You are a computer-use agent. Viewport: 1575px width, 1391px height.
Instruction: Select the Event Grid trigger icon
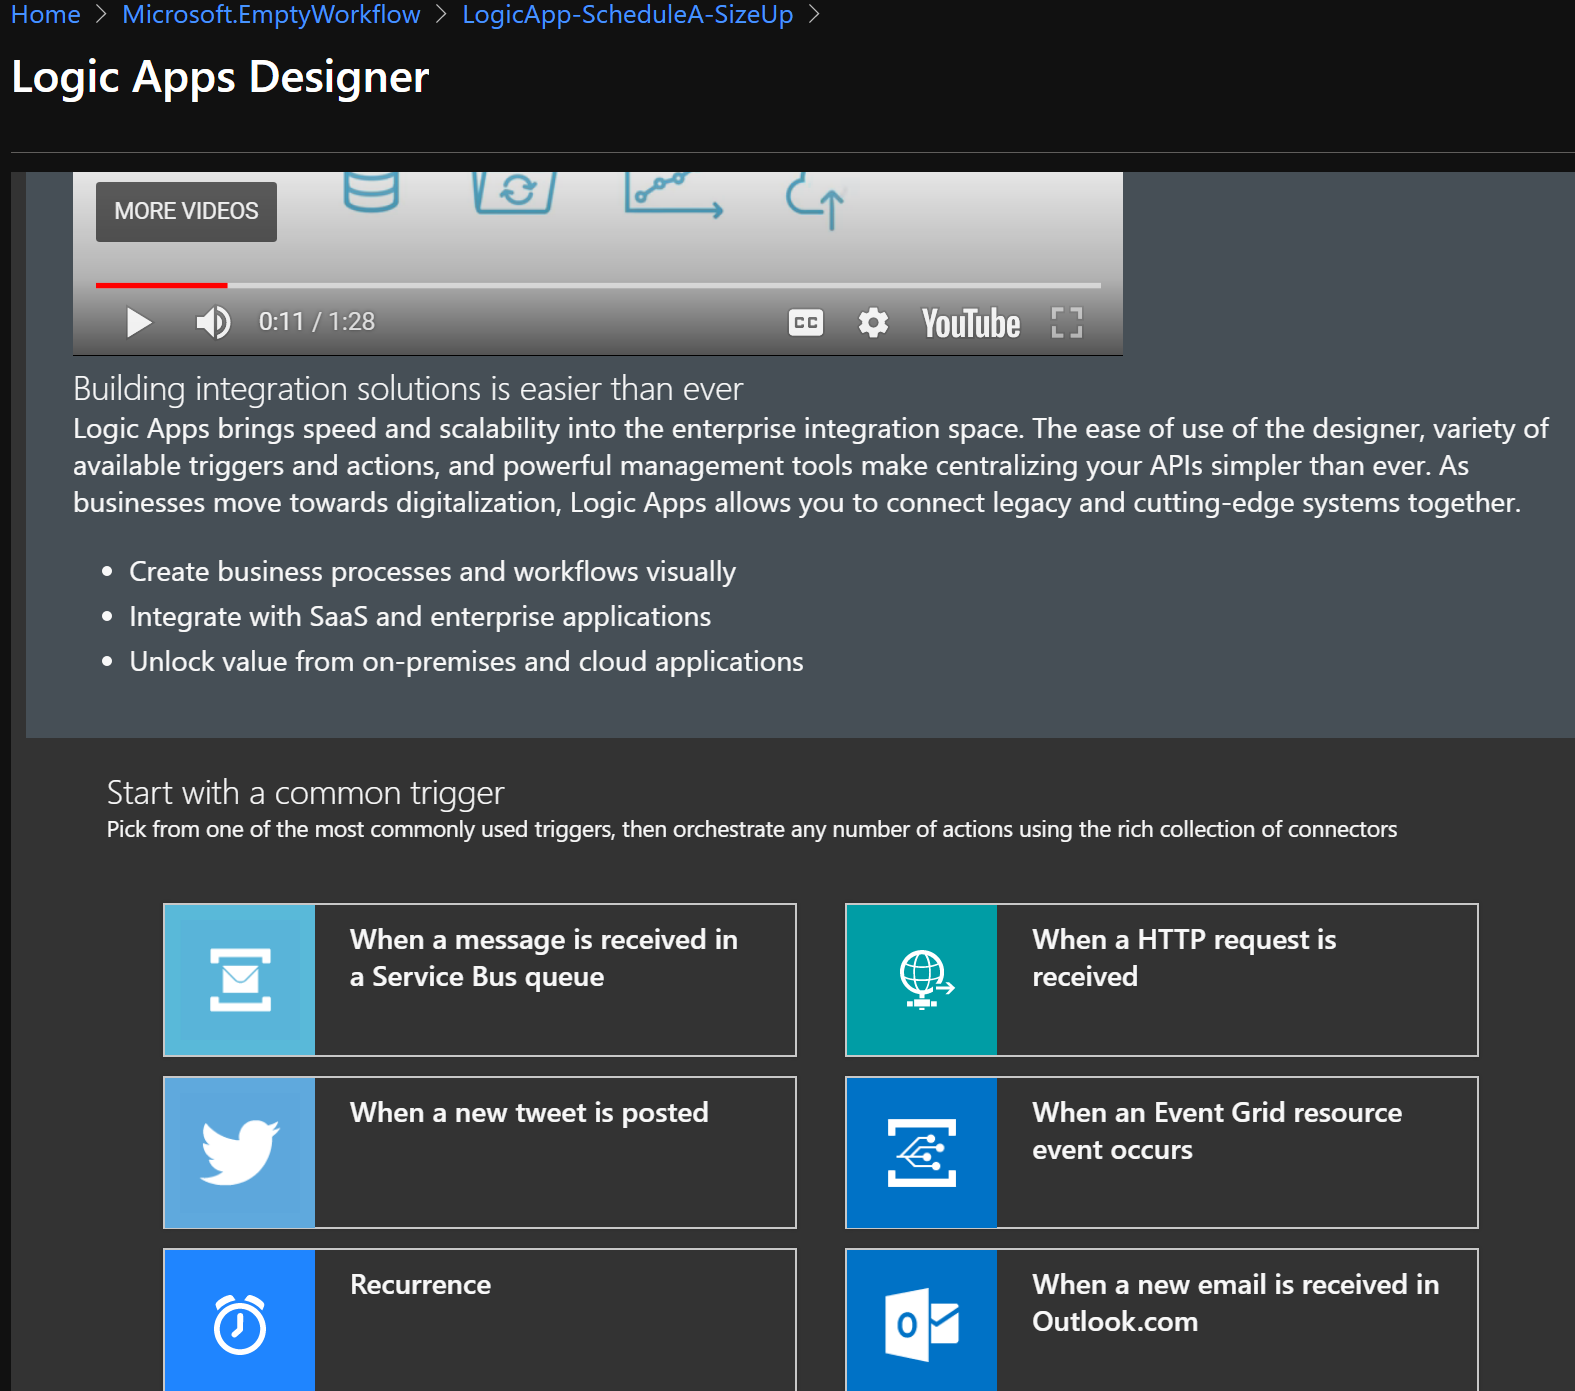point(922,1152)
